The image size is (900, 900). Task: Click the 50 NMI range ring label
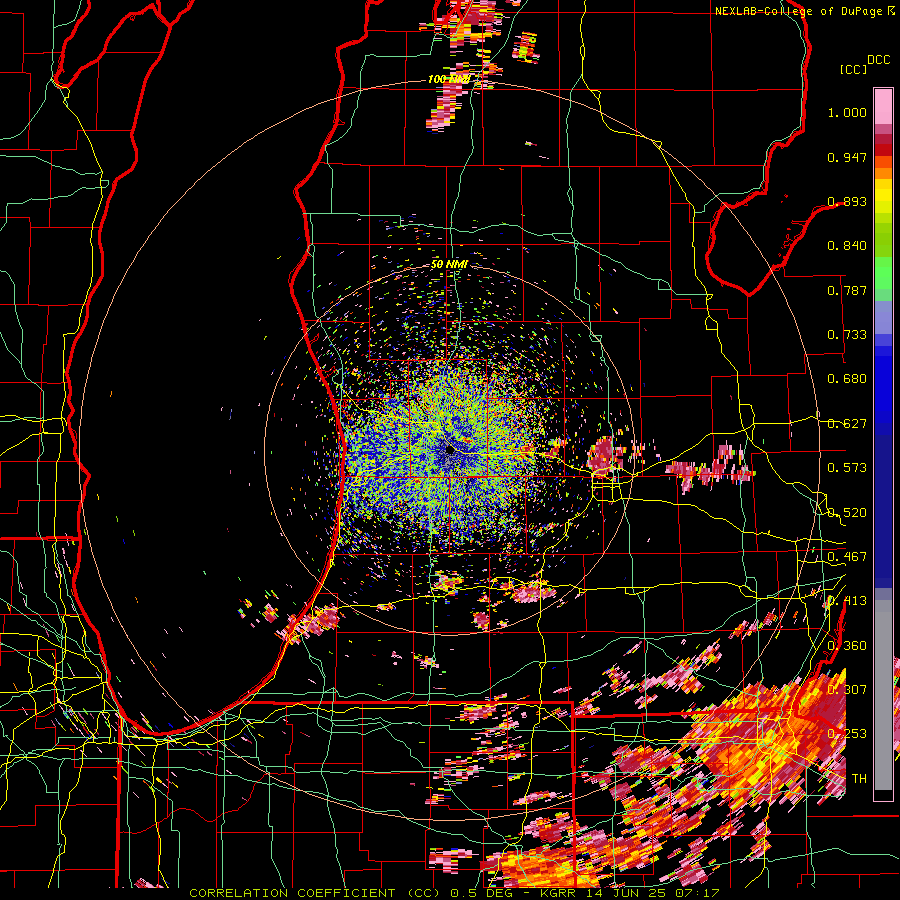tap(449, 265)
